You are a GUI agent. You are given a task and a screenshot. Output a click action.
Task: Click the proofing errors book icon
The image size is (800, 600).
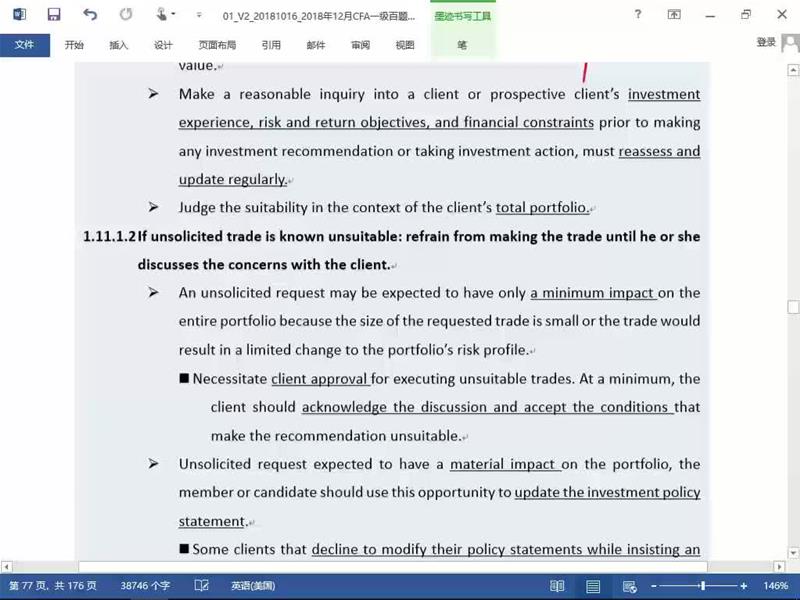pyautogui.click(x=202, y=586)
